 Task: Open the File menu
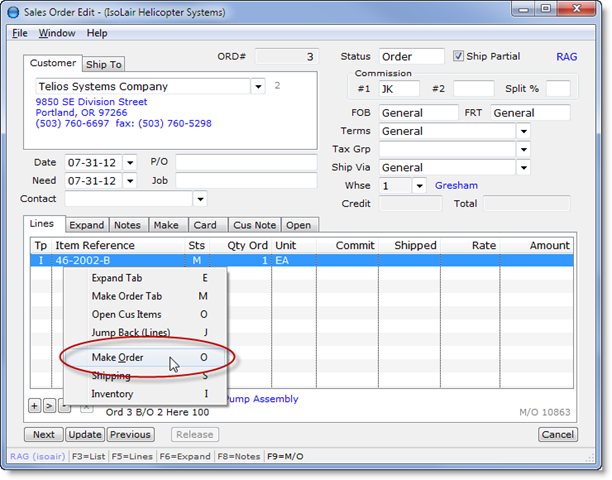pyautogui.click(x=20, y=33)
